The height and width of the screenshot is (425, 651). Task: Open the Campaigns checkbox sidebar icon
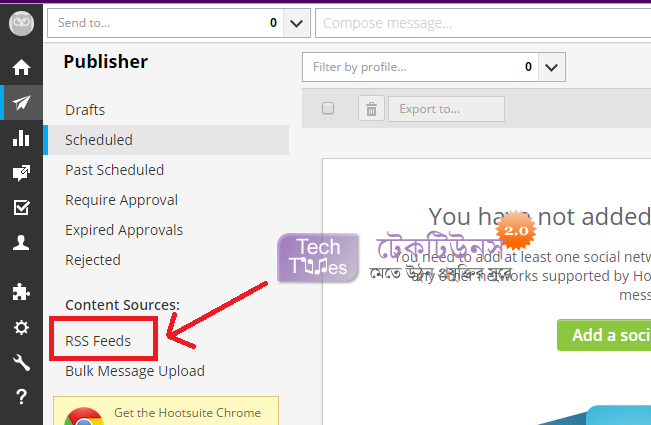[x=21, y=208]
